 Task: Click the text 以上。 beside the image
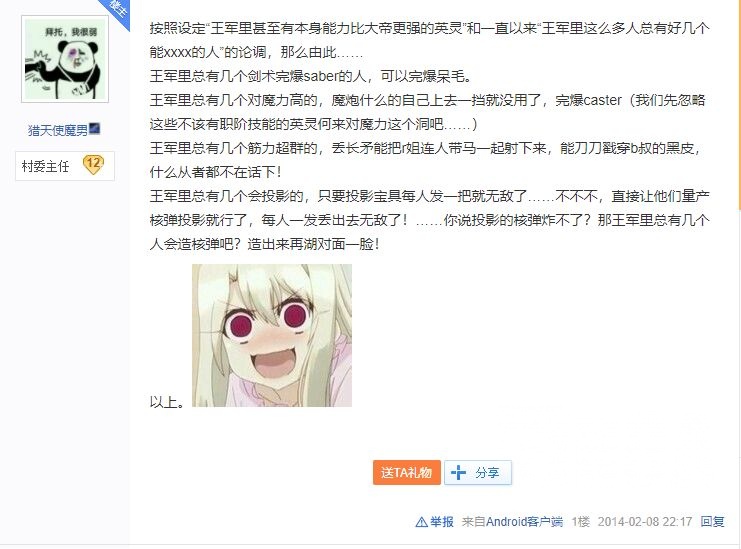click(x=167, y=402)
